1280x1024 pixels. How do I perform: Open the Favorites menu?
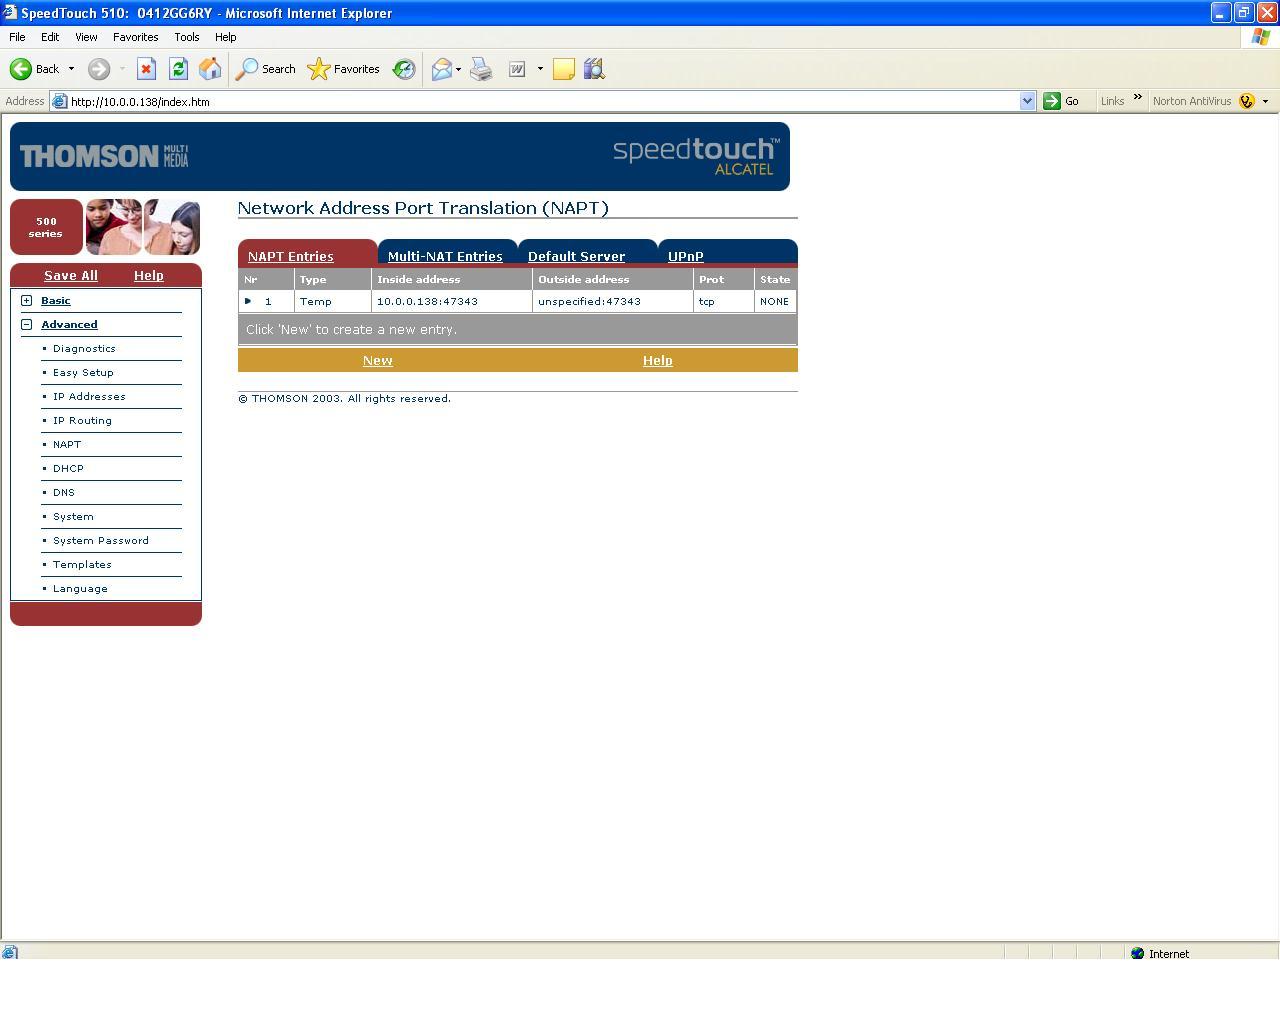(x=136, y=37)
